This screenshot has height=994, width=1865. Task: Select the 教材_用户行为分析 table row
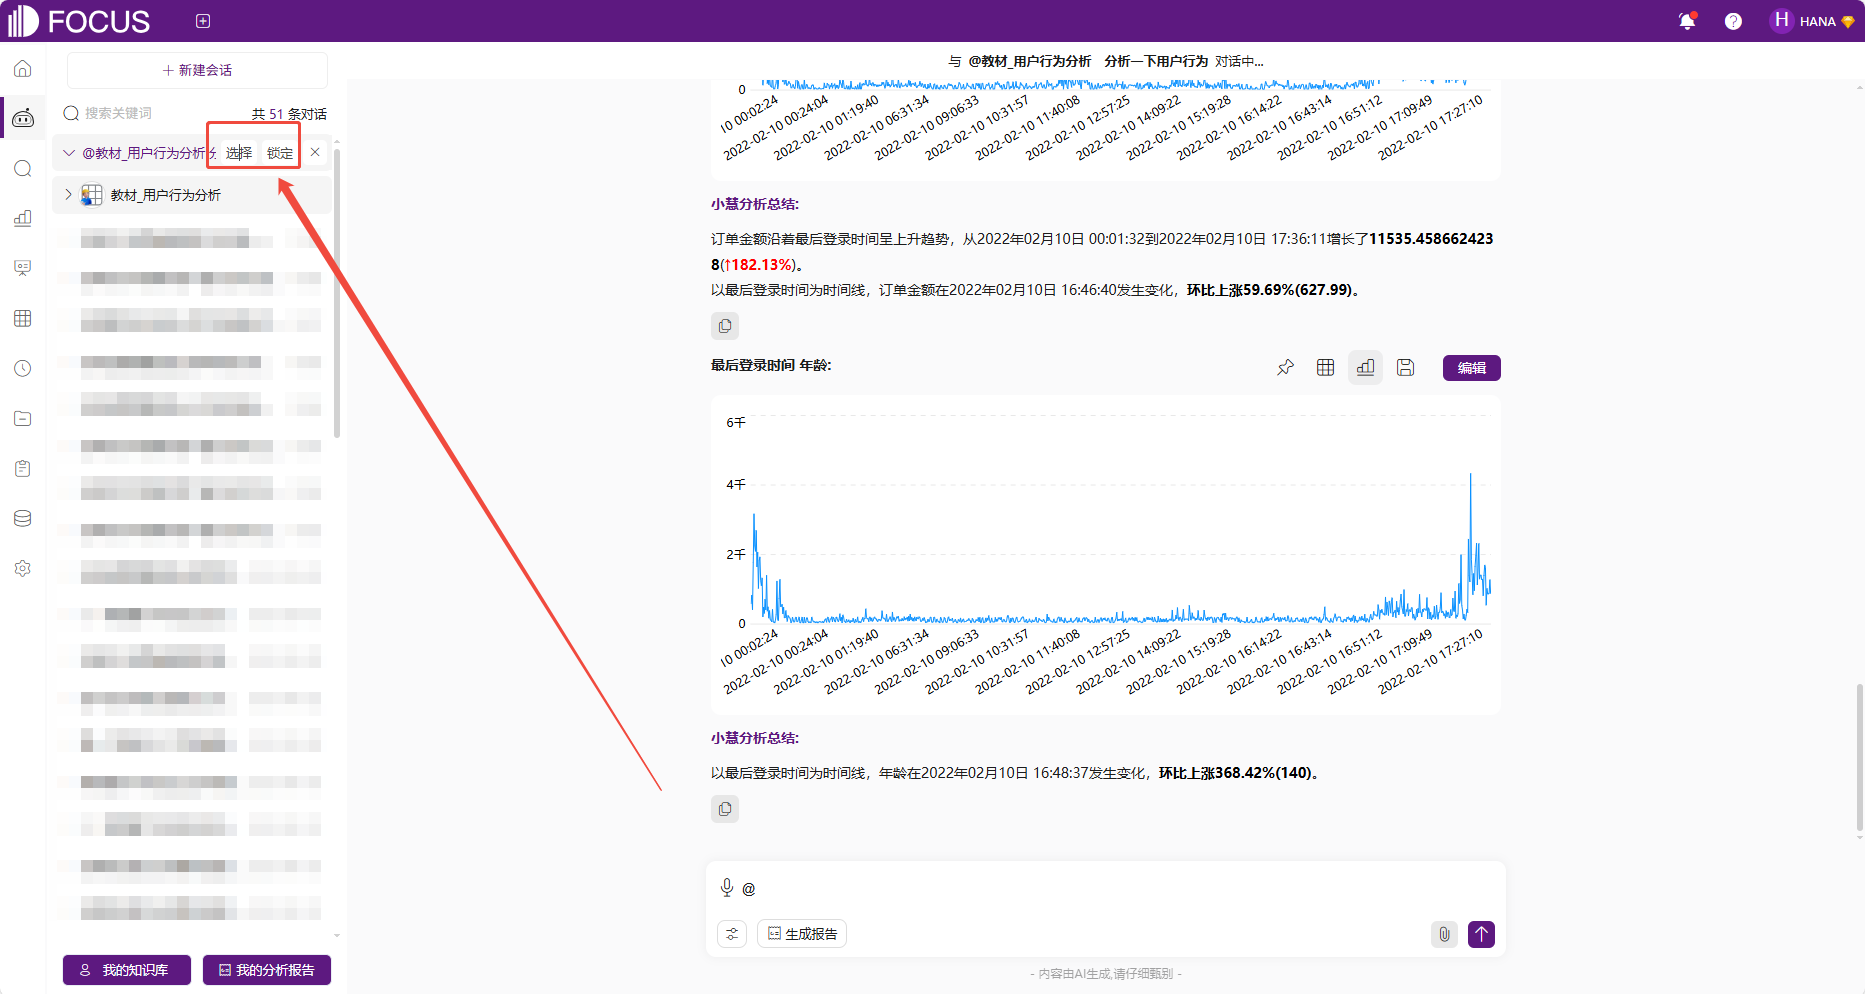pyautogui.click(x=192, y=195)
